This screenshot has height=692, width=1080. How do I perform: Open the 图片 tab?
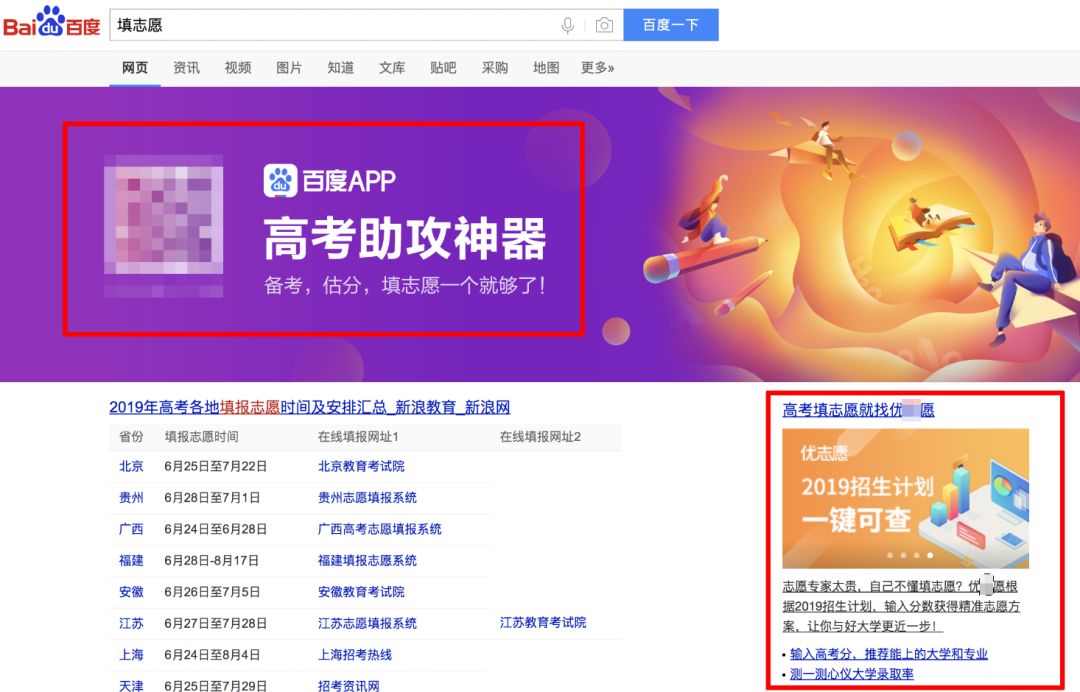[x=289, y=67]
